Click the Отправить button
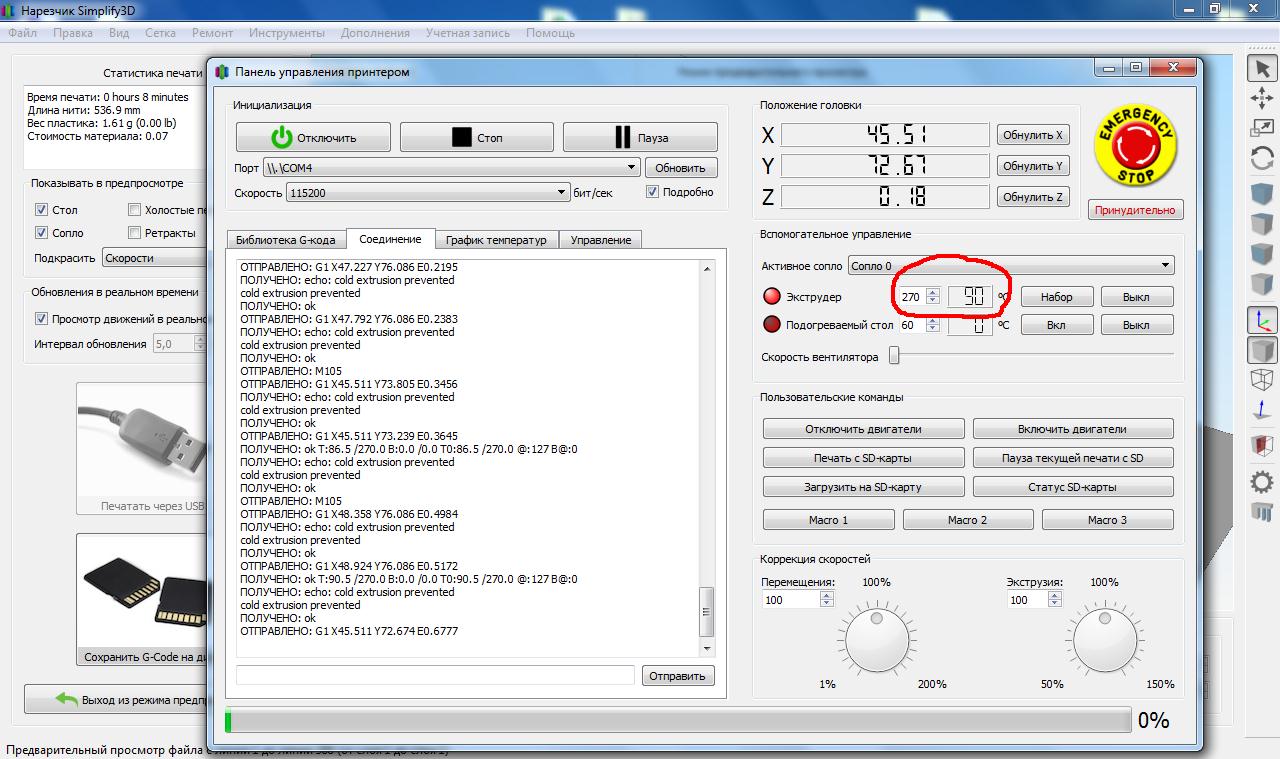 coord(678,676)
